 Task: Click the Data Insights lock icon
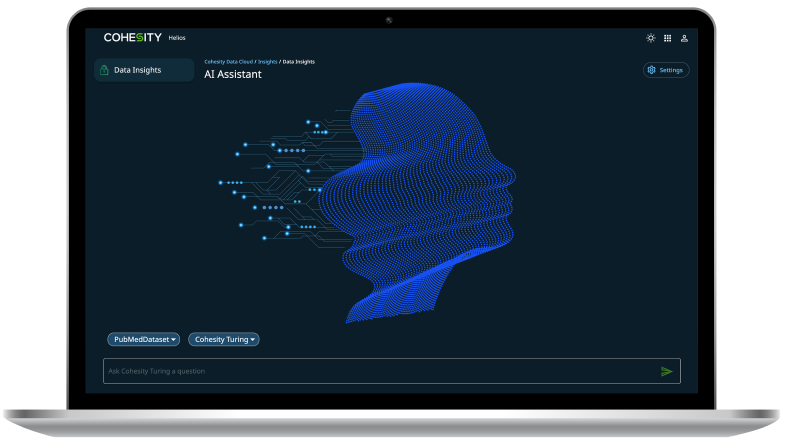pyautogui.click(x=104, y=70)
